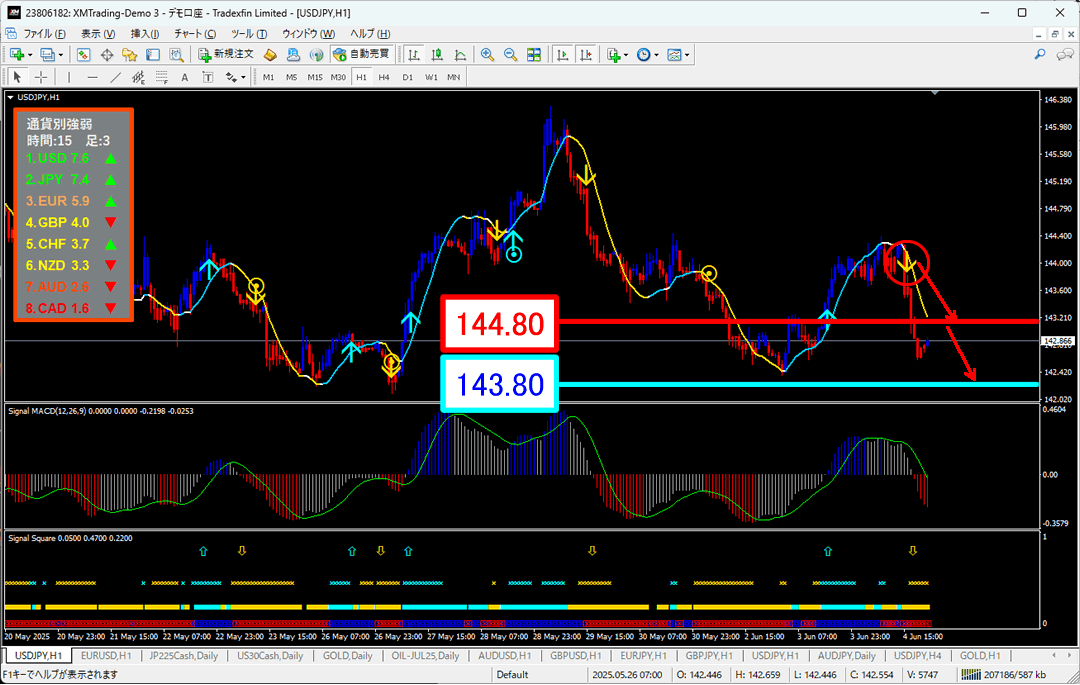
Task: Open the Profiles icon
Action: pyautogui.click(x=47, y=54)
